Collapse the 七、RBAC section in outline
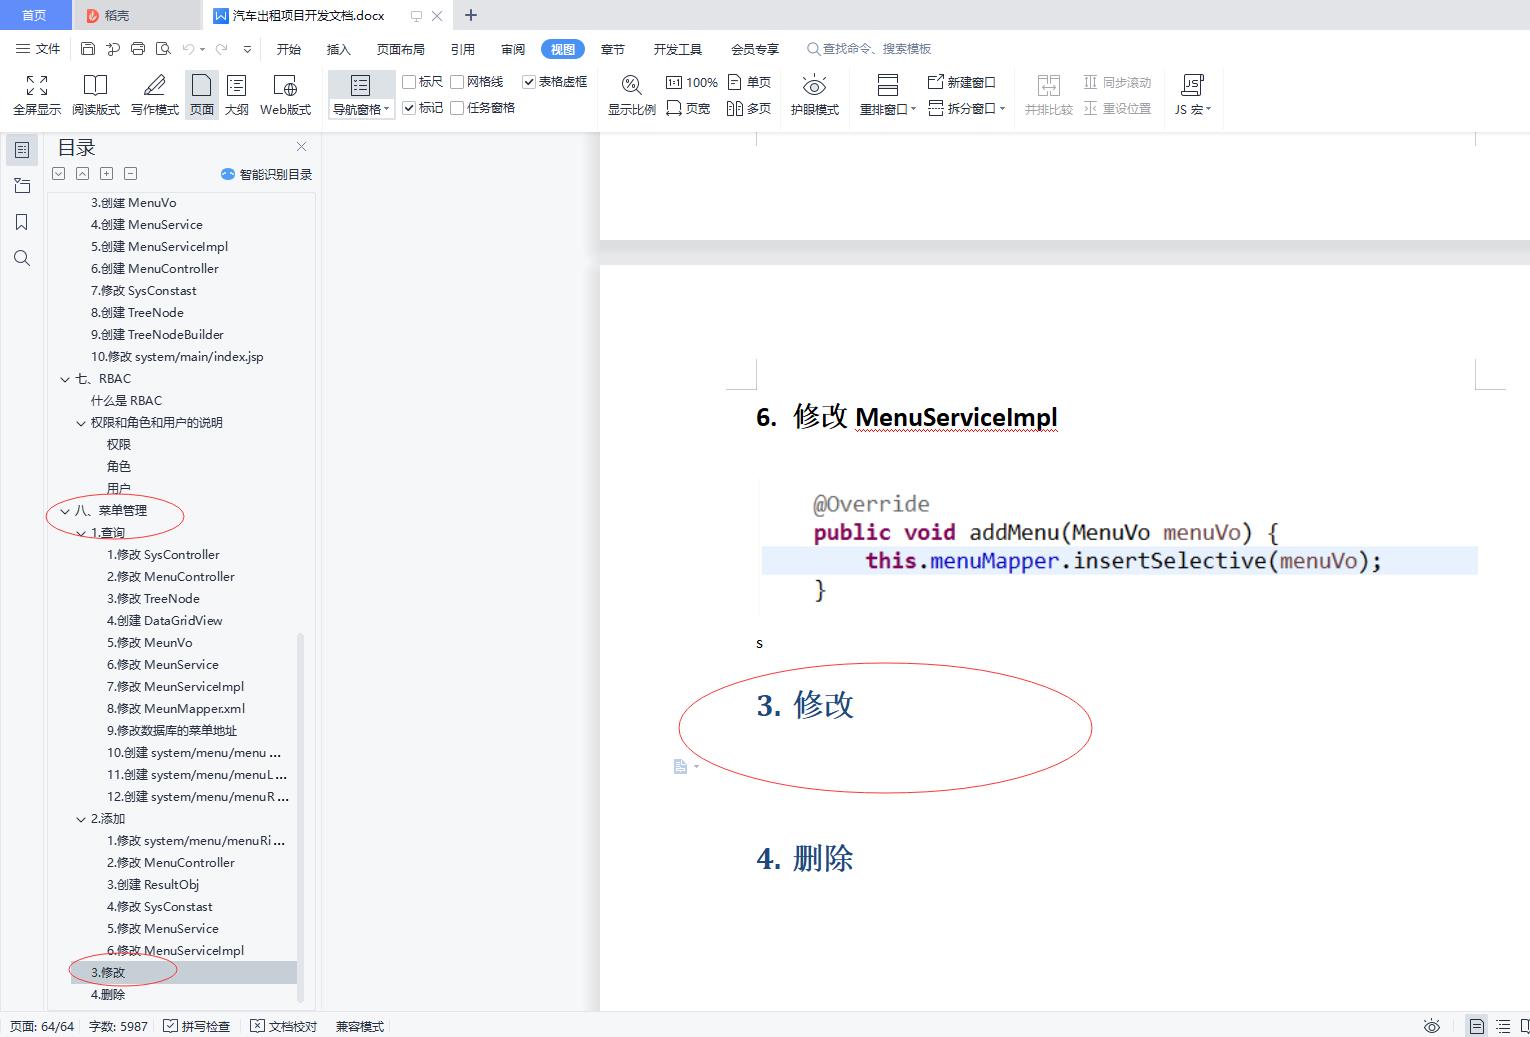 65,379
